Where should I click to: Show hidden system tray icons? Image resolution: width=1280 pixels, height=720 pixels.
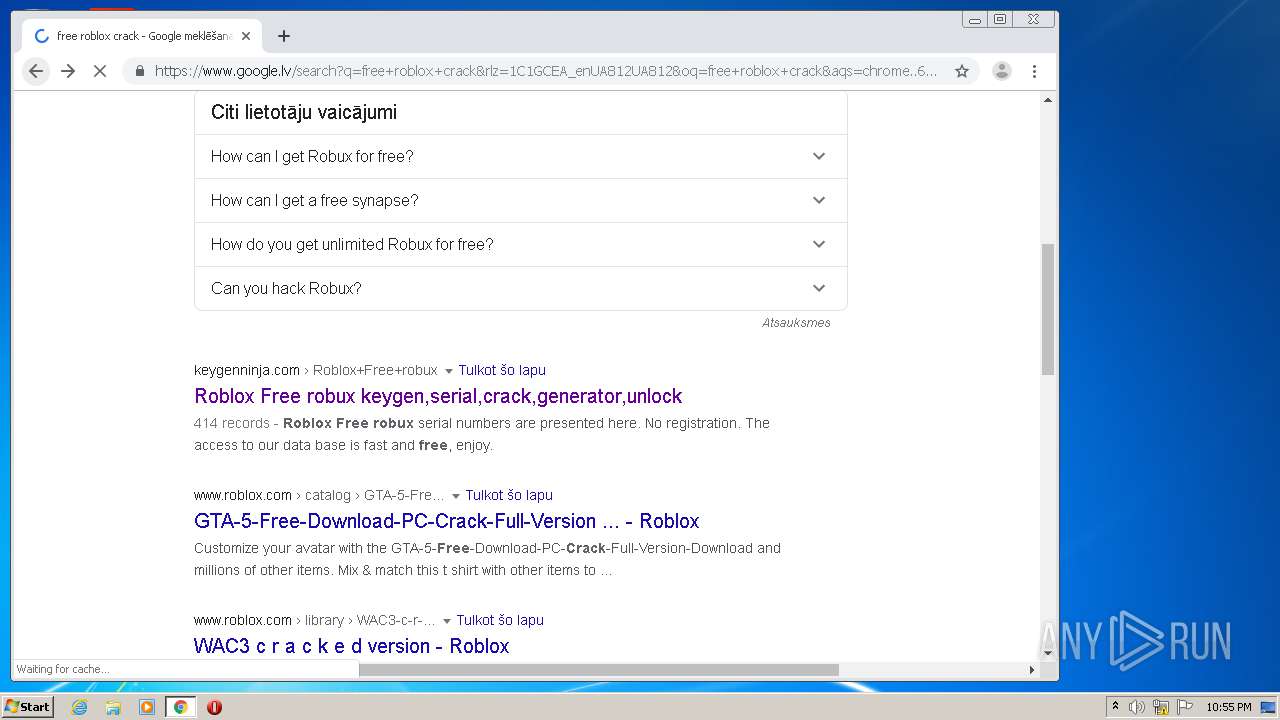1115,707
